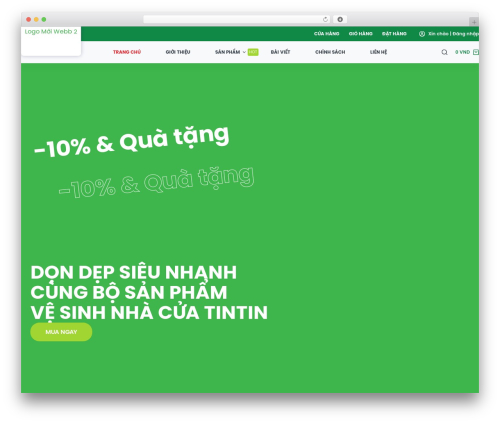Click the HOT badge next to Sản phẩm
Screen dimensions: 500x423
point(253,52)
